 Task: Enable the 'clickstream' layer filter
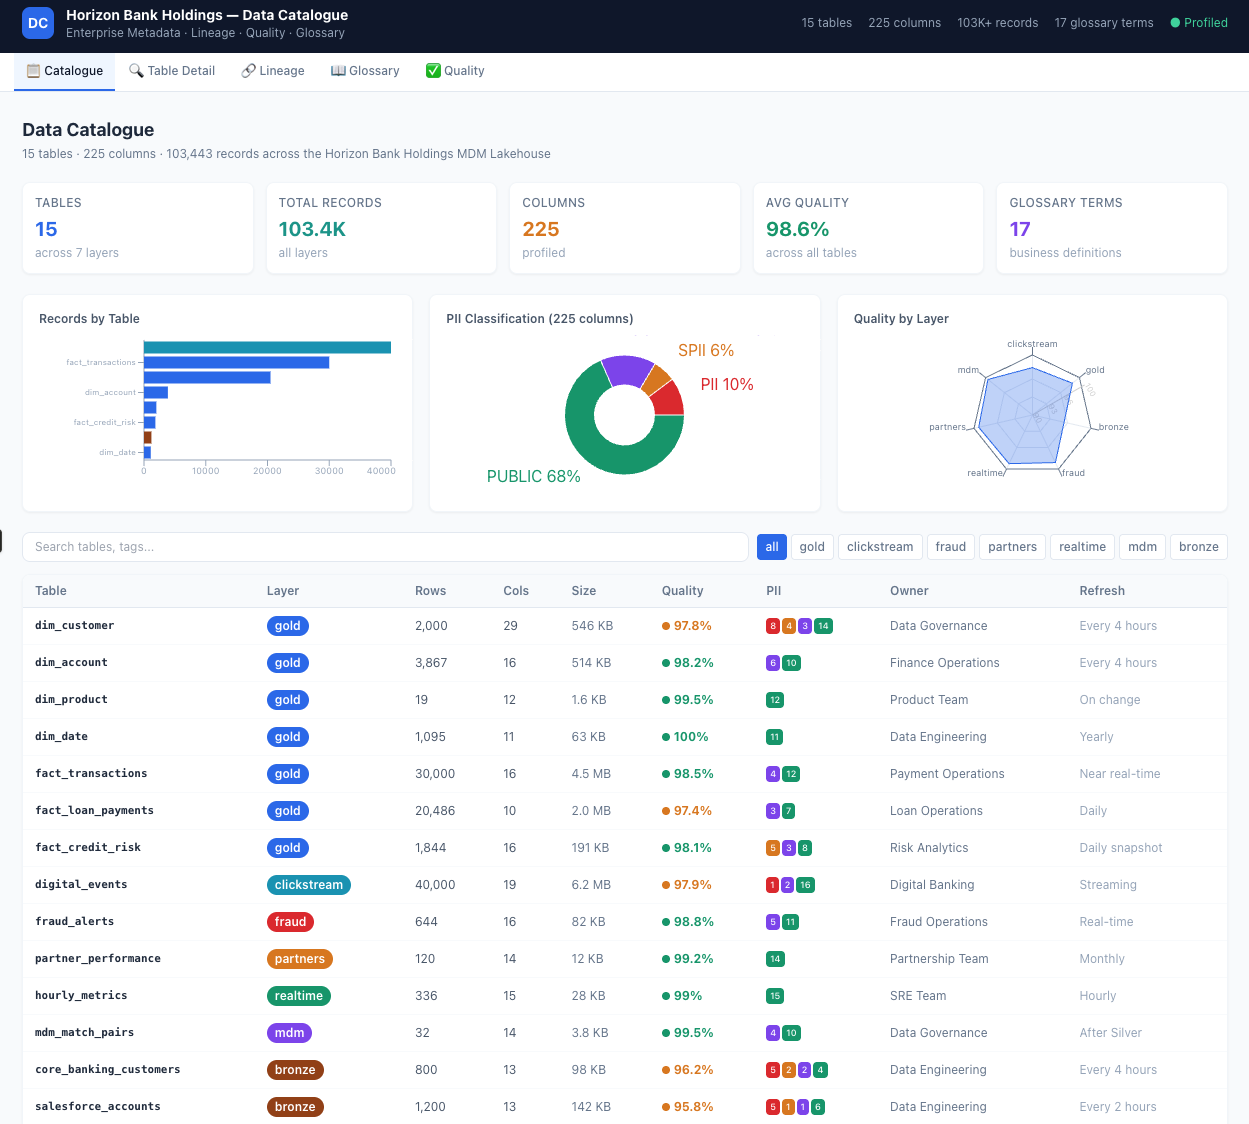coord(879,547)
